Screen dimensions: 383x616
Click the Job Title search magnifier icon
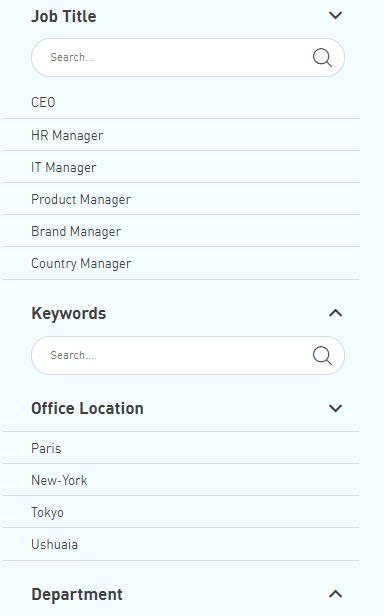[322, 58]
